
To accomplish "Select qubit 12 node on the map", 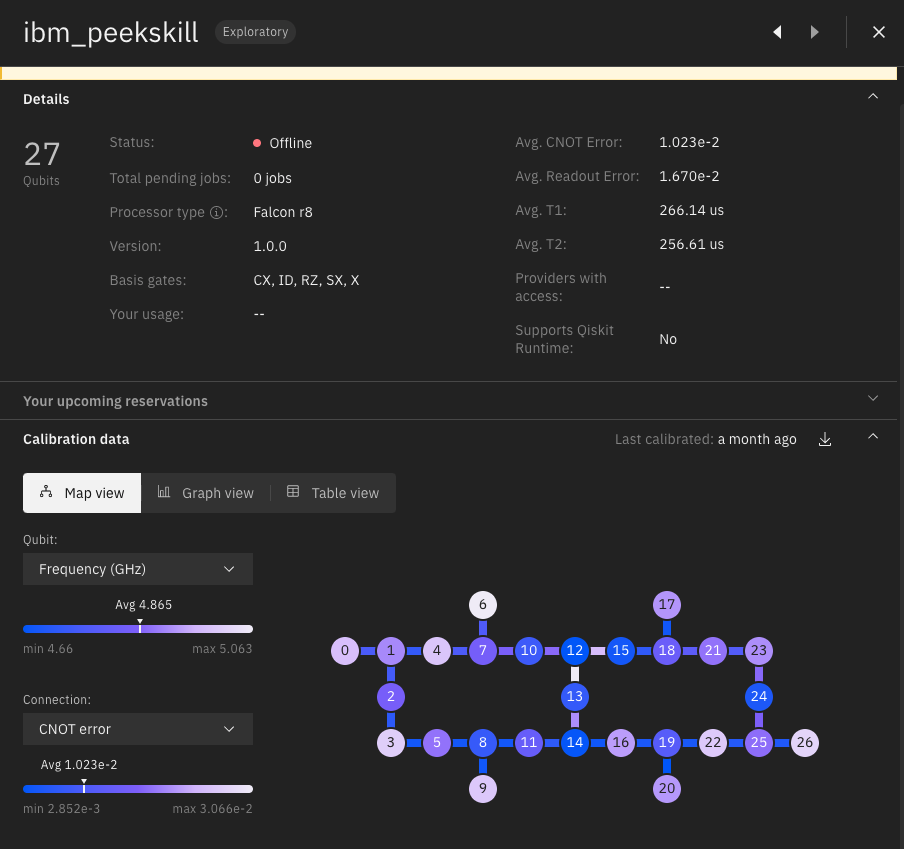I will pyautogui.click(x=574, y=651).
